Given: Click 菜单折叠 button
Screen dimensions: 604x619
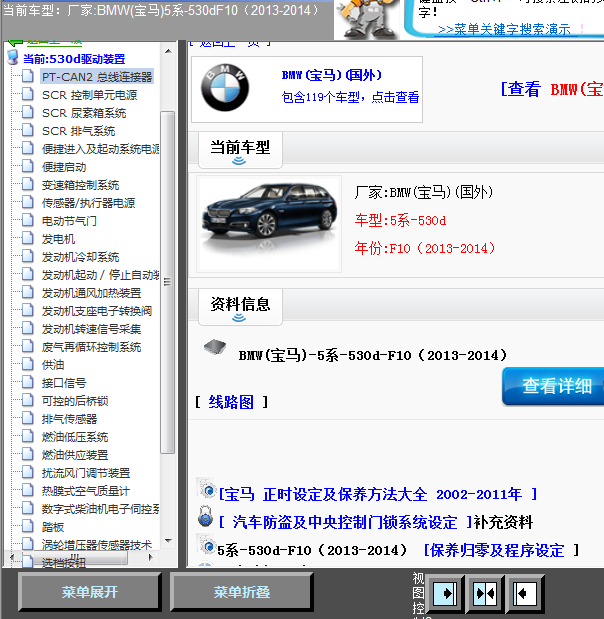Looking at the screenshot, I should [242, 592].
